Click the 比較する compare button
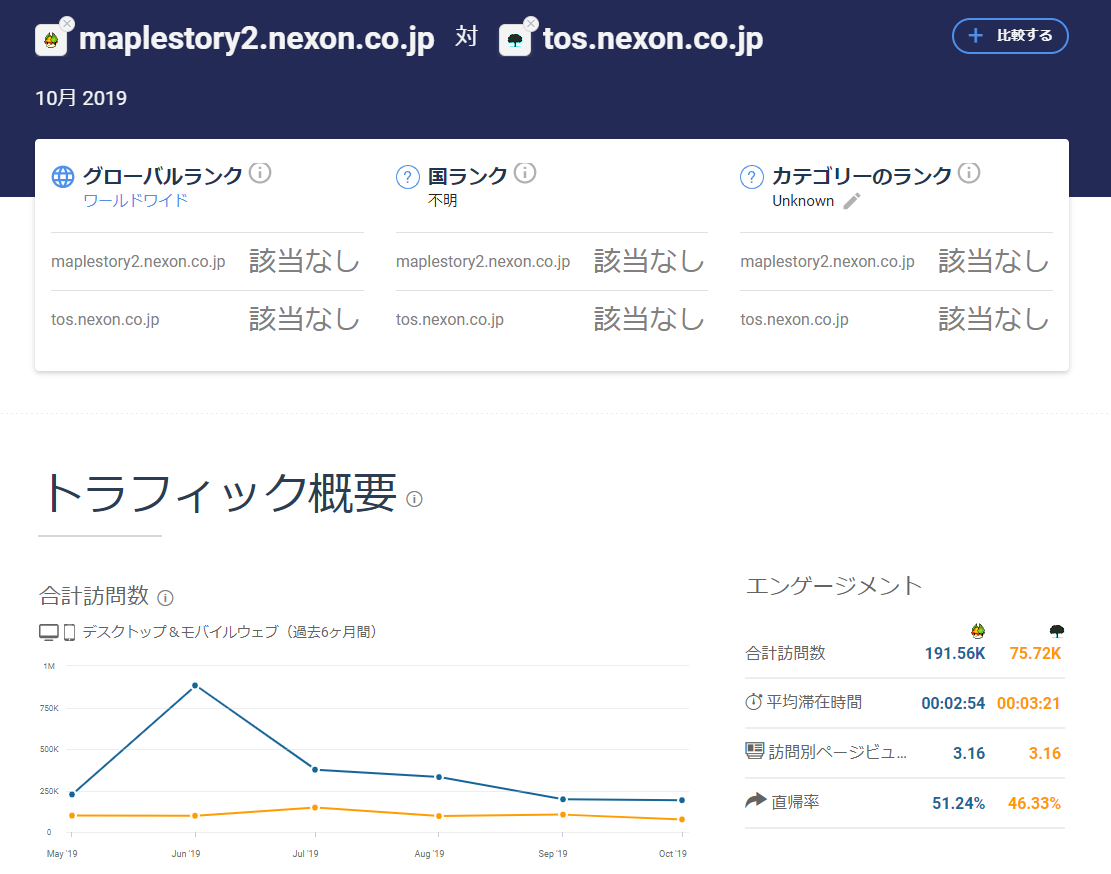The image size is (1111, 874). tap(1010, 35)
